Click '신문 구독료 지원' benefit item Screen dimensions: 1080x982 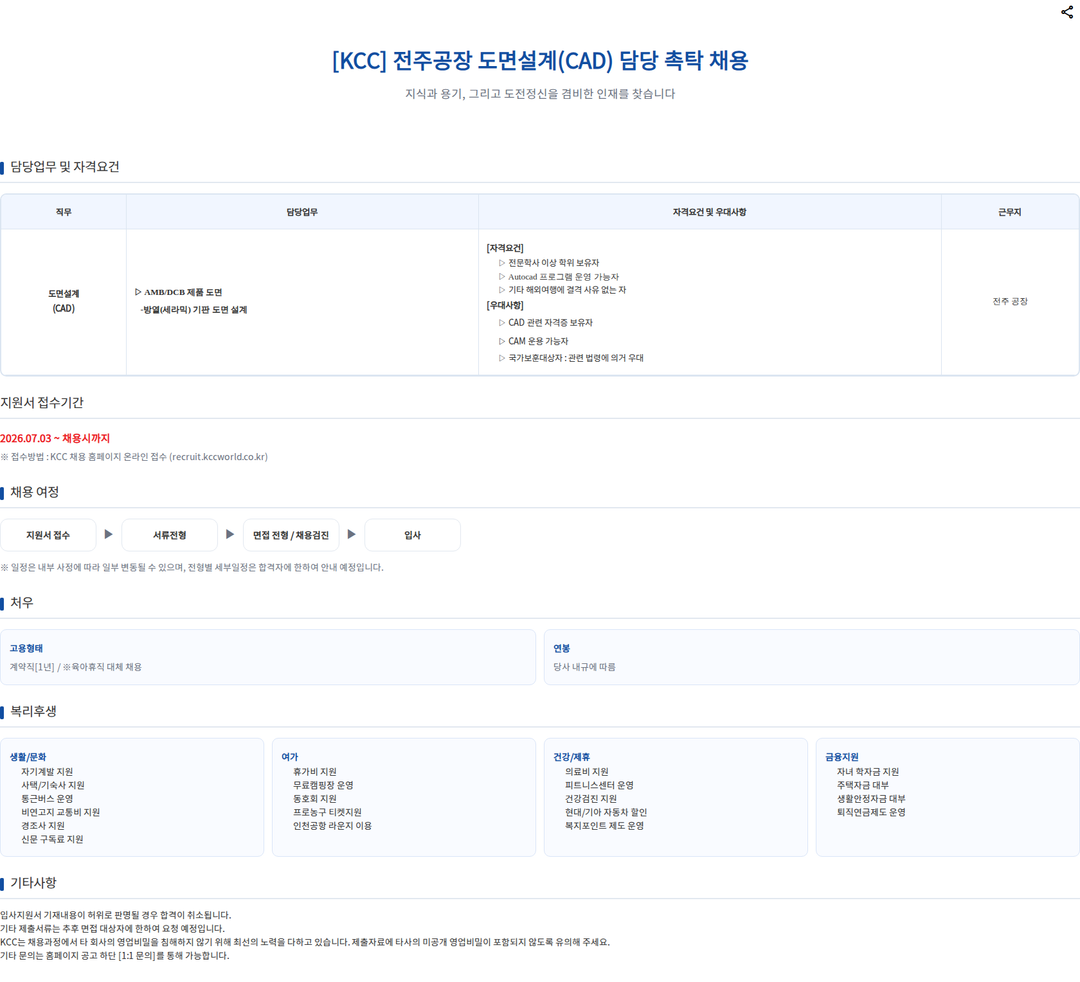point(52,839)
